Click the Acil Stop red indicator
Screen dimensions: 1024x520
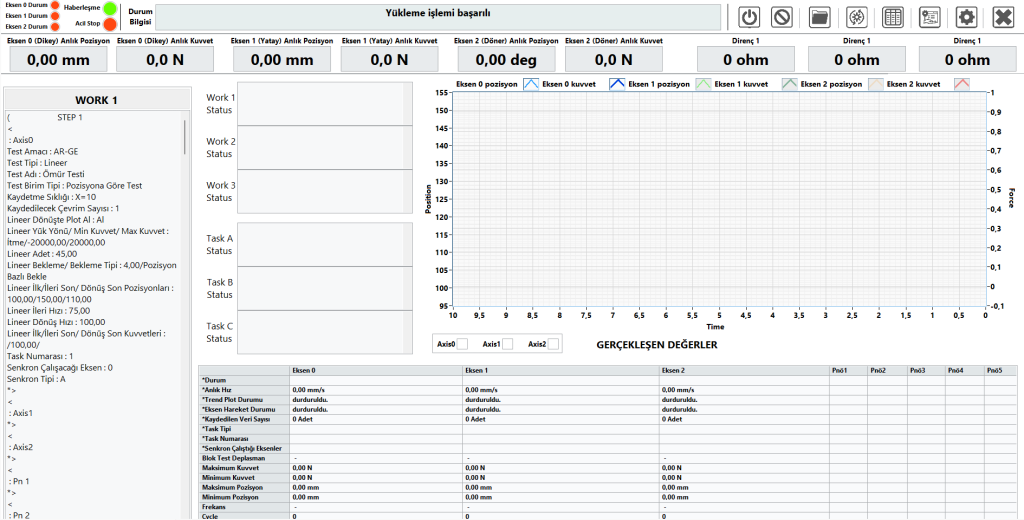pyautogui.click(x=110, y=24)
